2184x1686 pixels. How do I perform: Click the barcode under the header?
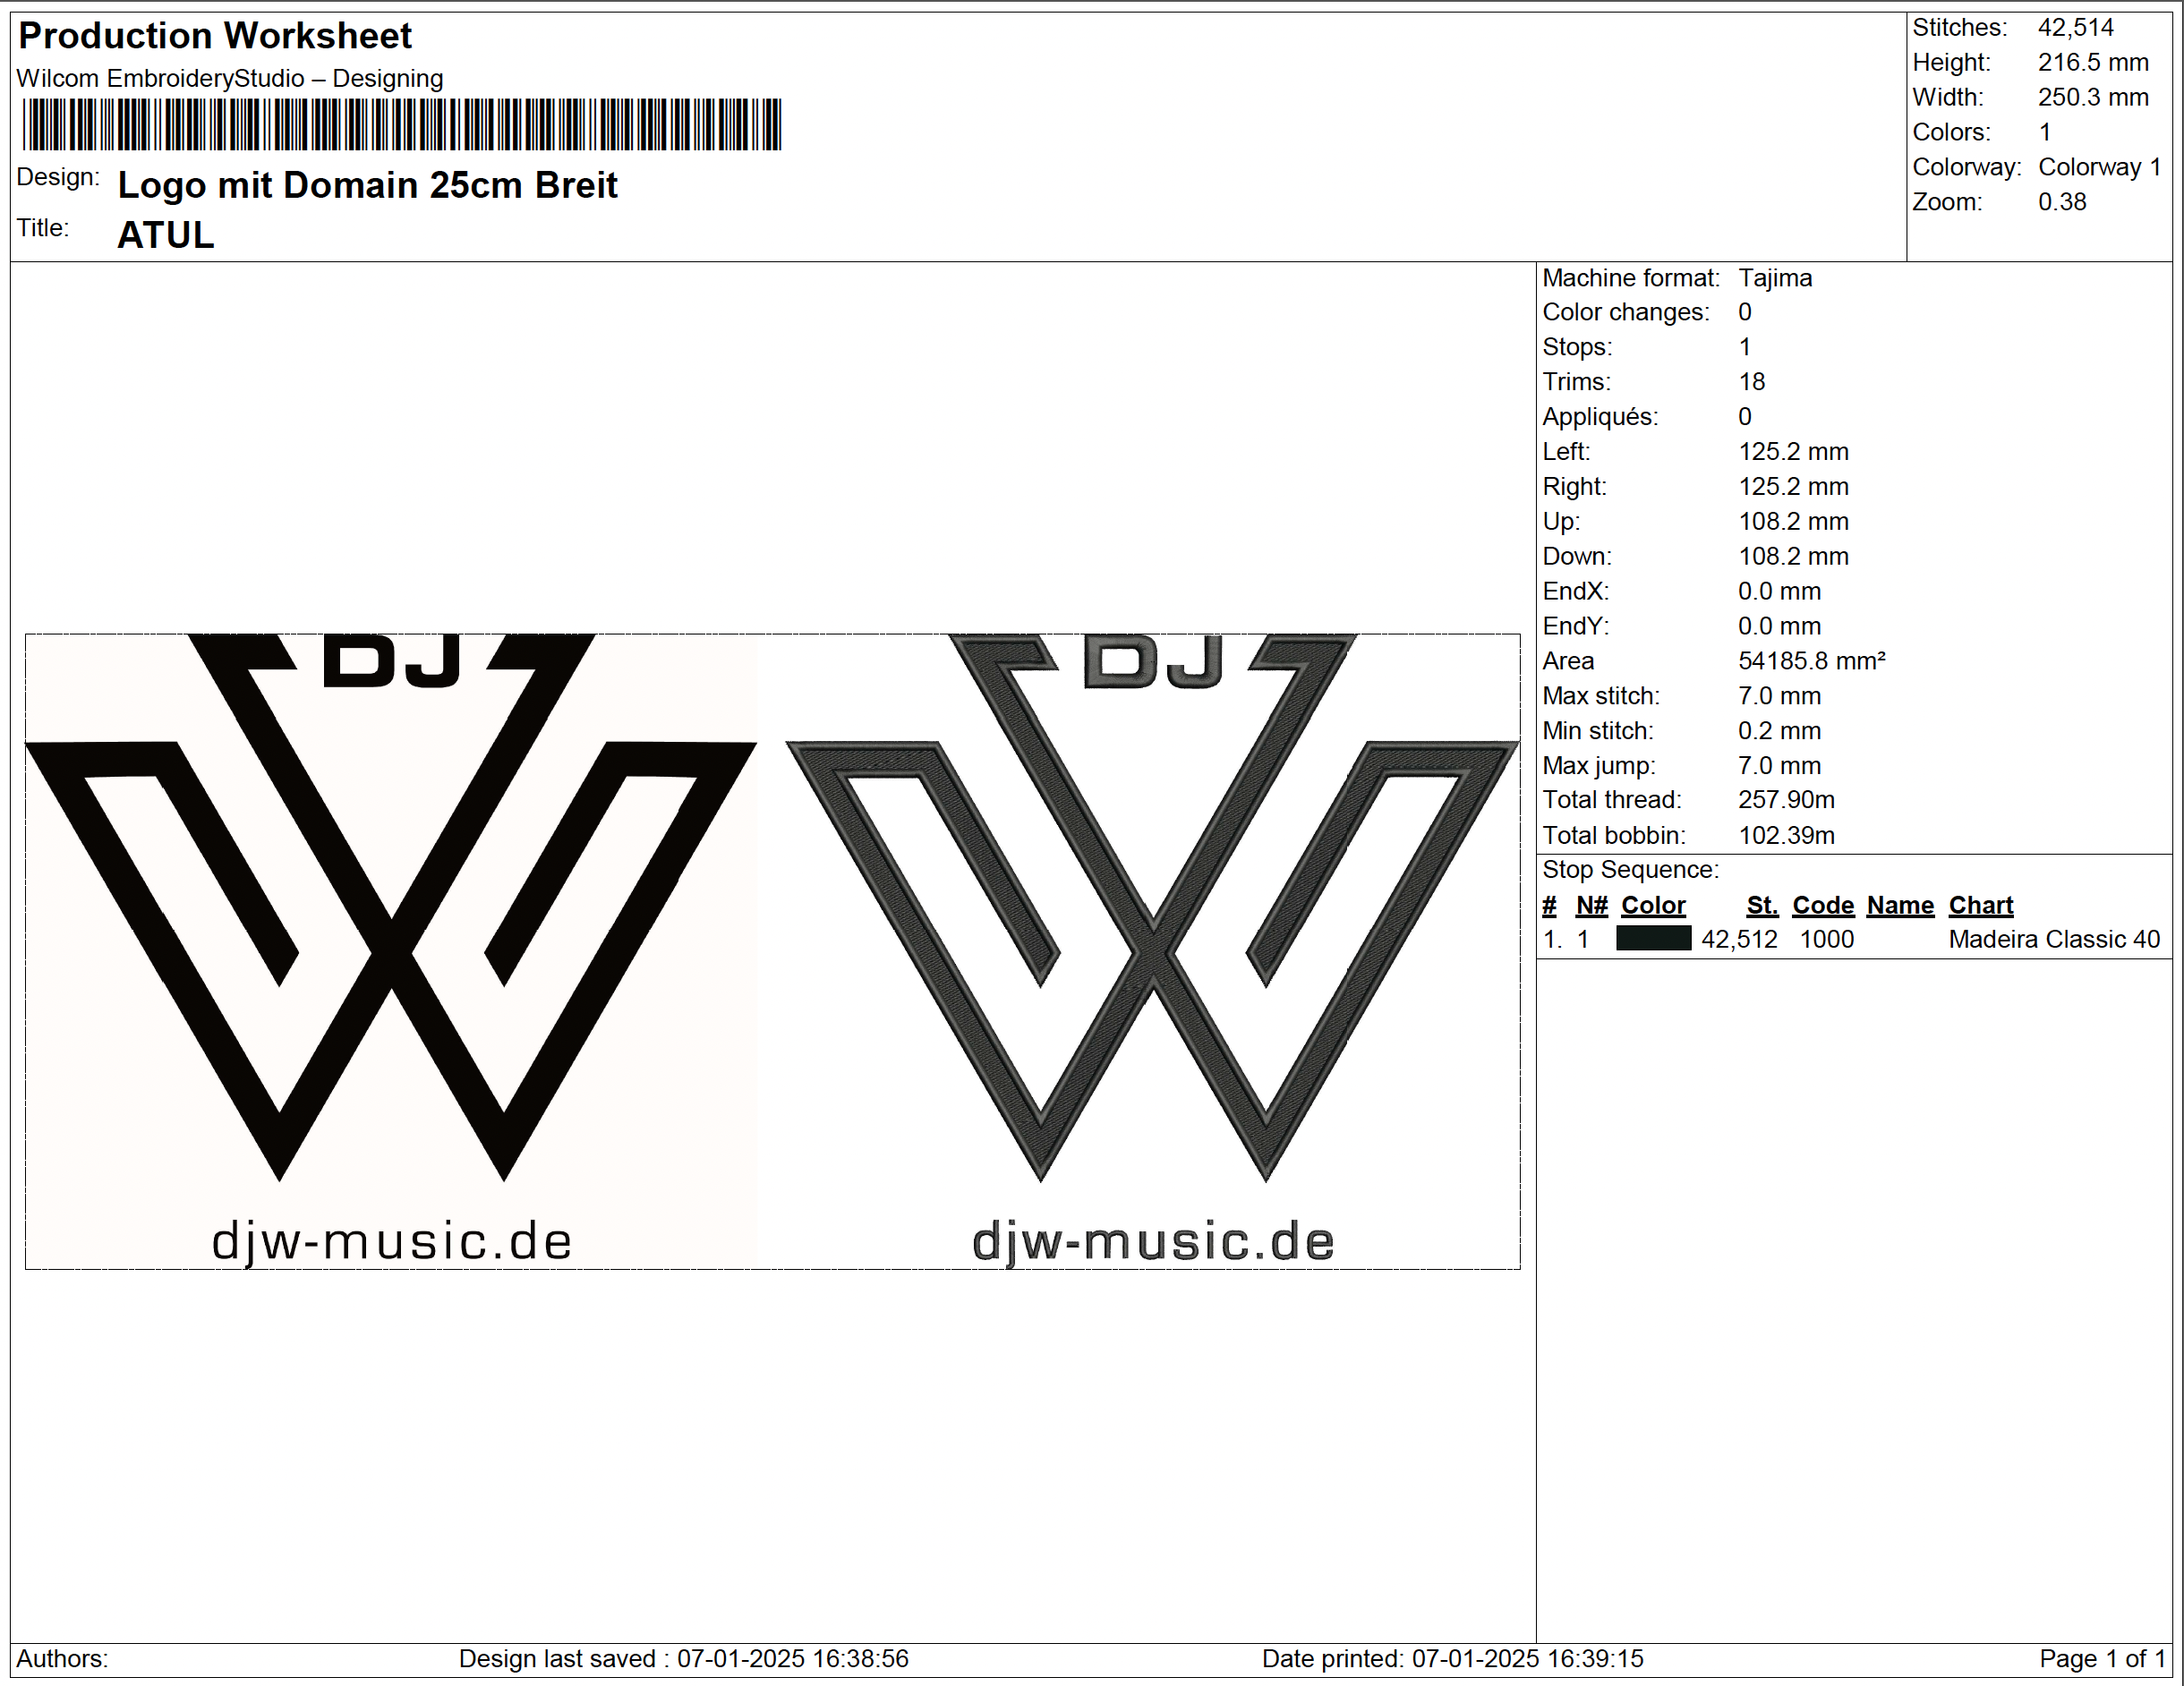tap(401, 125)
